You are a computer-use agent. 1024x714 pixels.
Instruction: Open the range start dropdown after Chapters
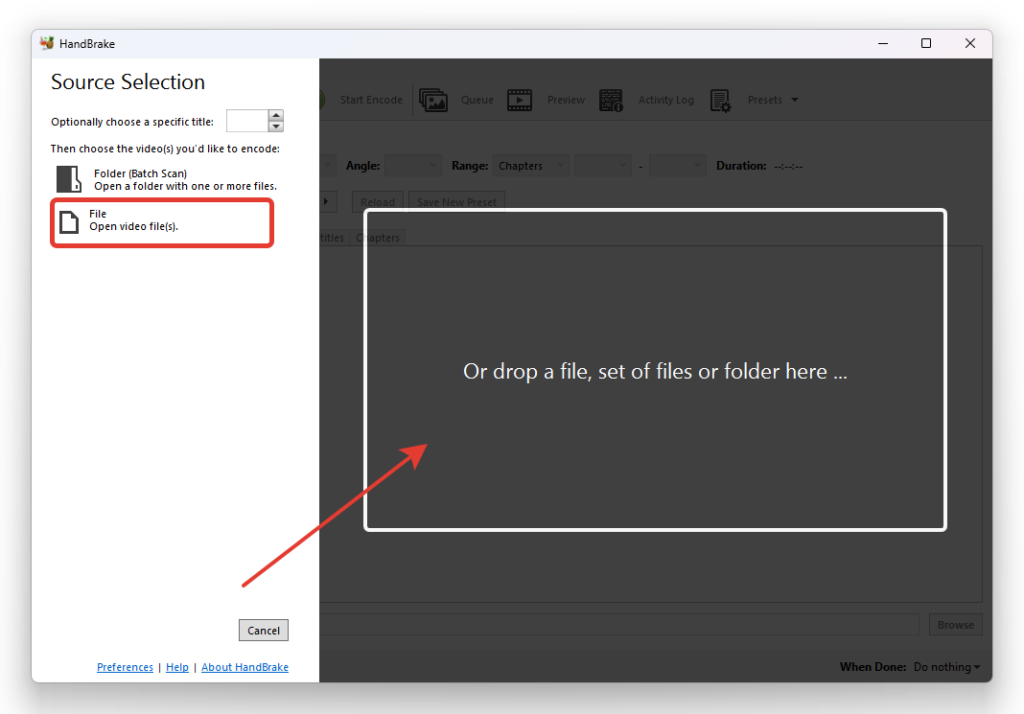[603, 166]
